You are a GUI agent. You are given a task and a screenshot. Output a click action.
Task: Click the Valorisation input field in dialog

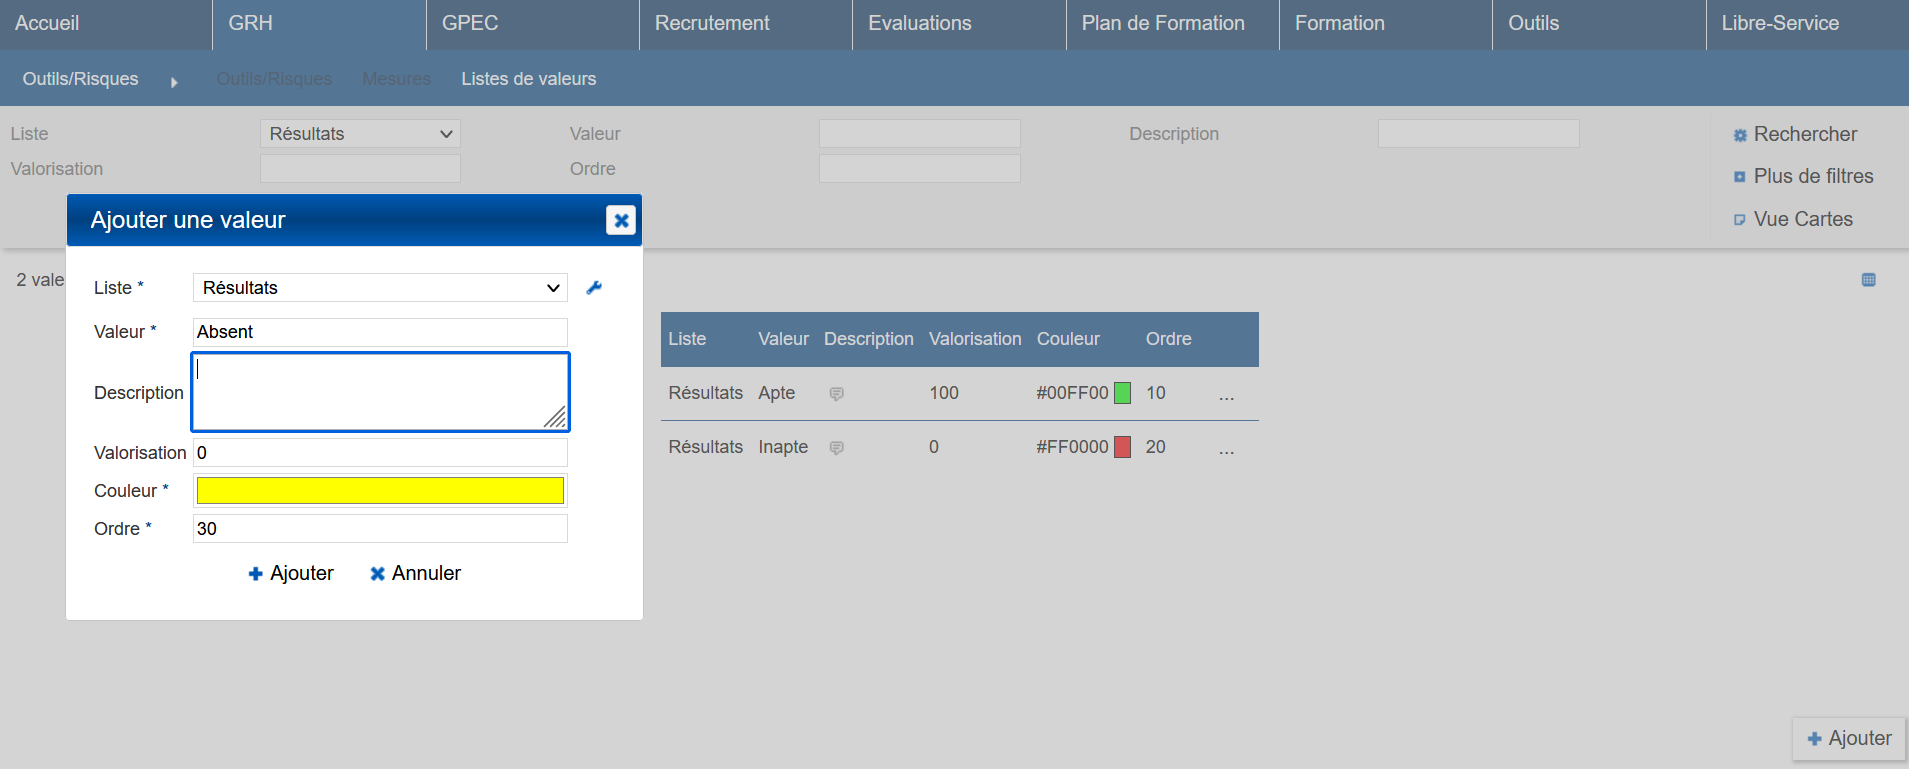tap(380, 453)
